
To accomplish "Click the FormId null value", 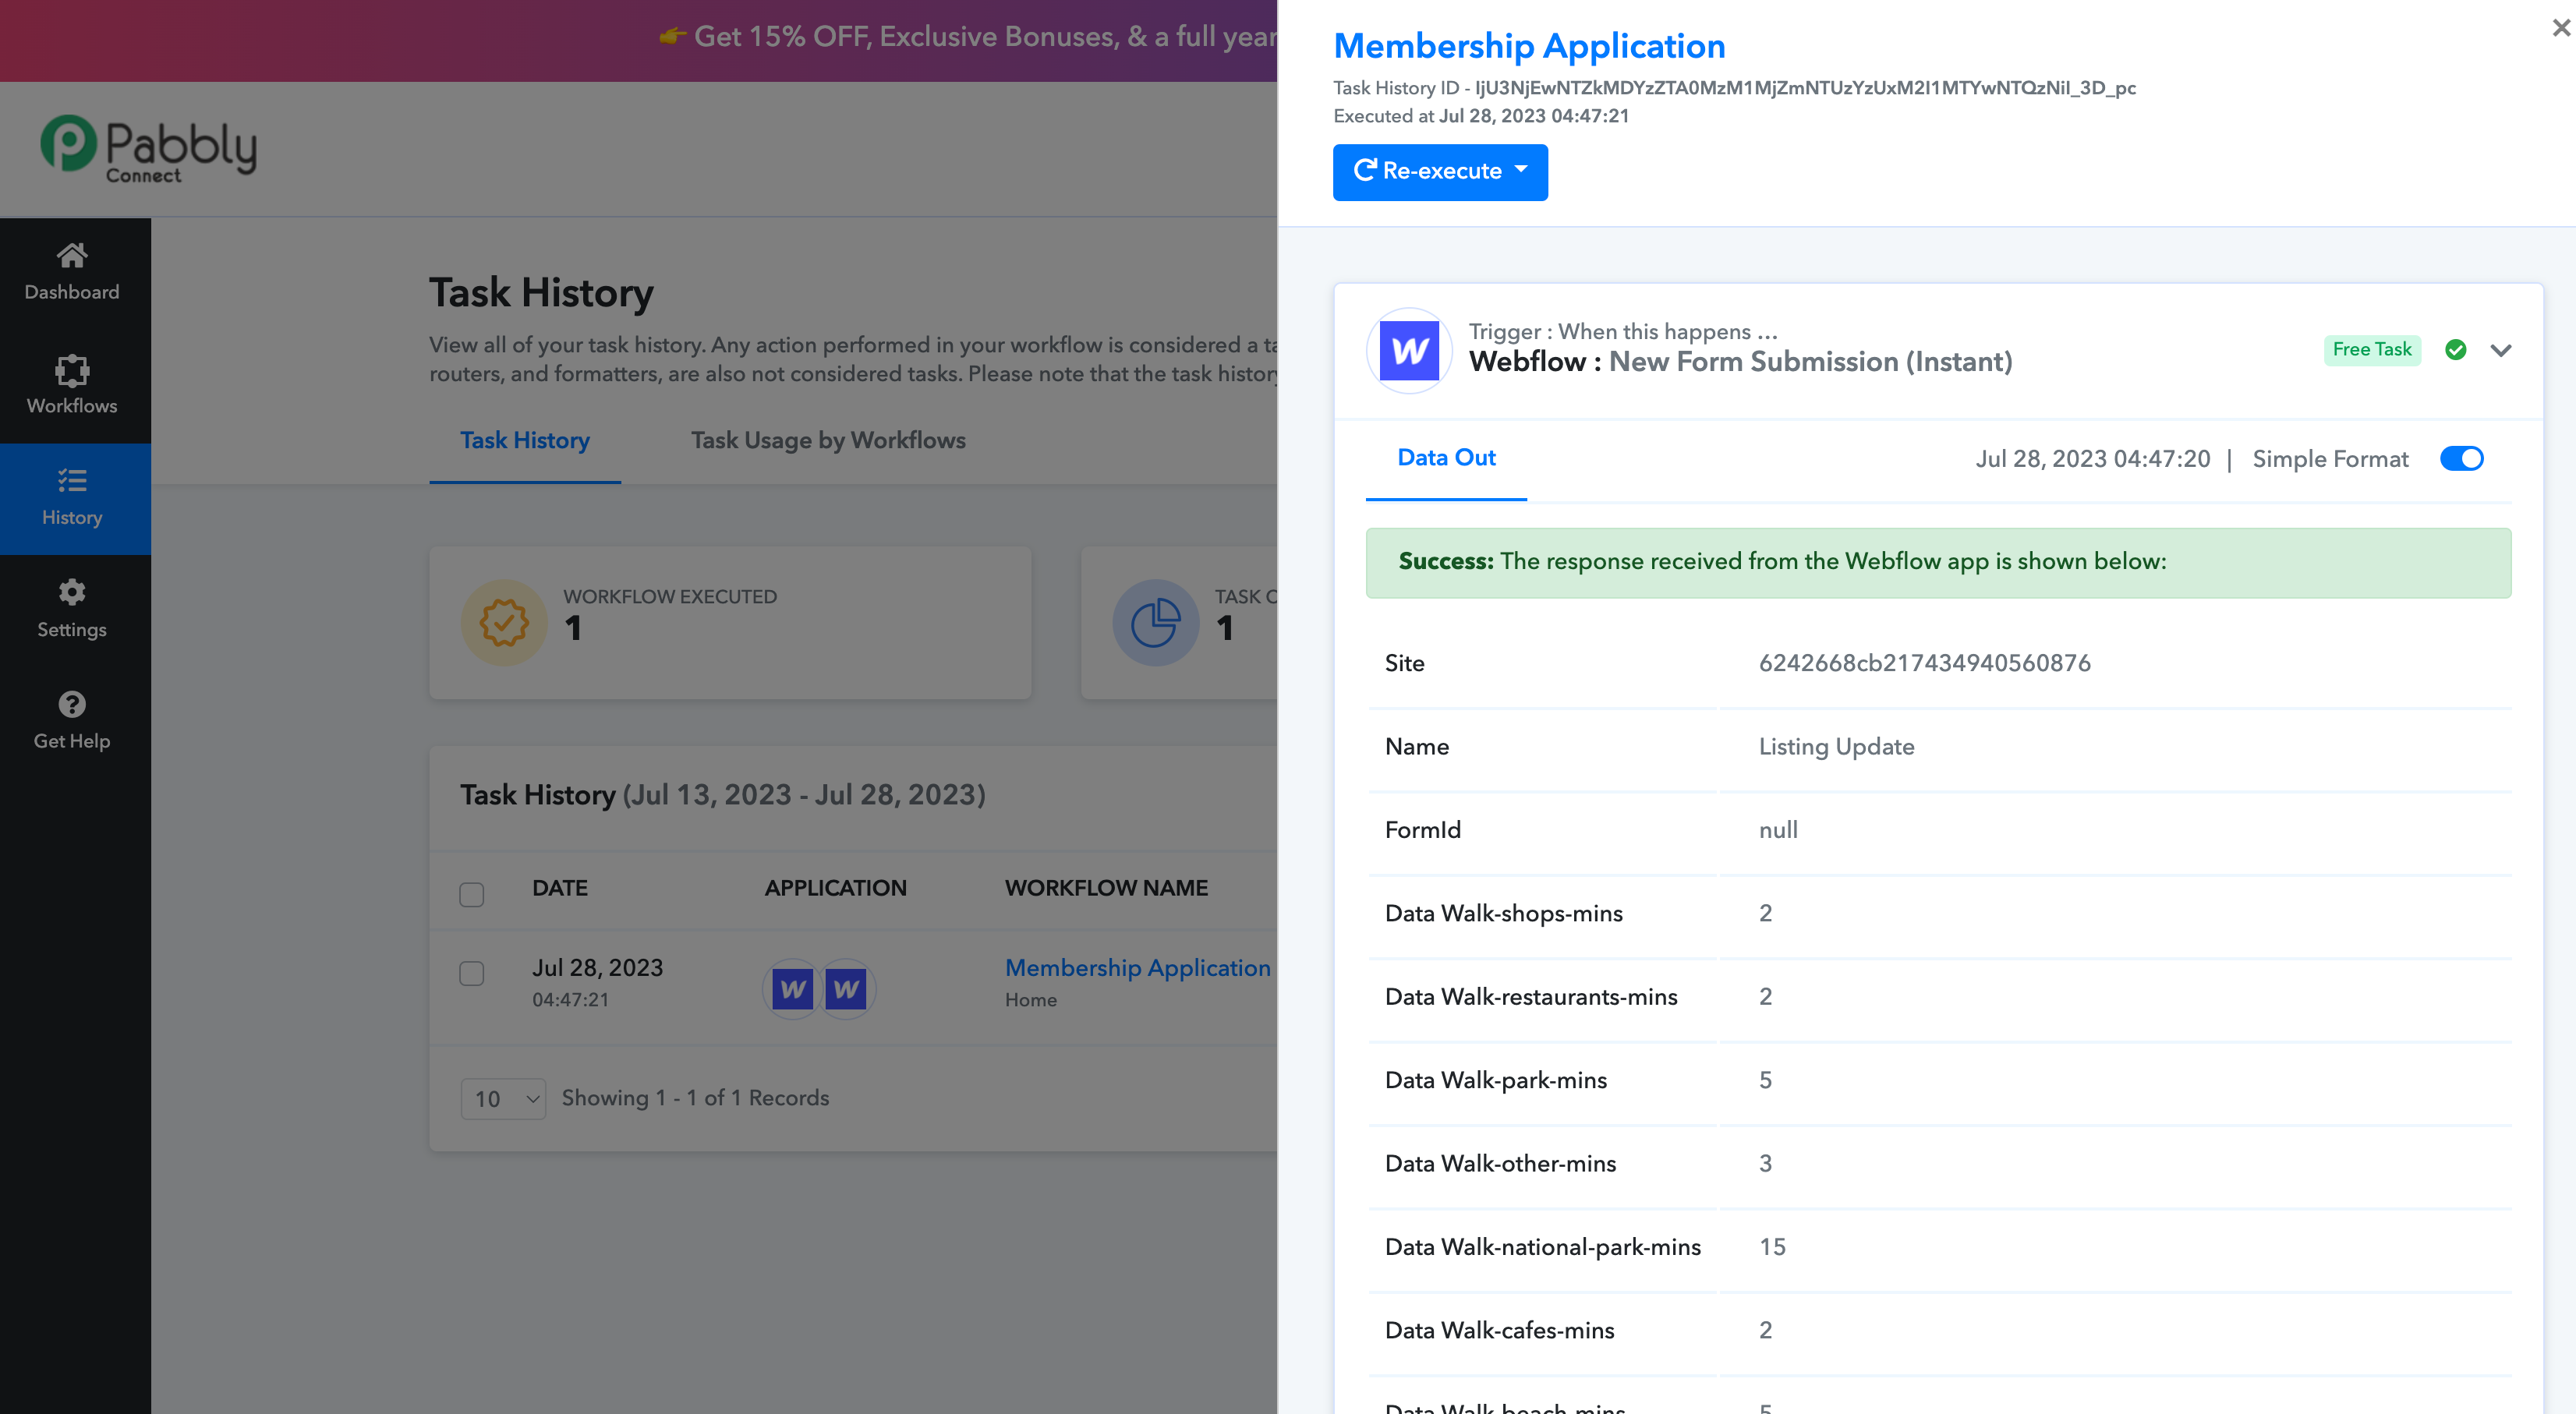I will click(x=1779, y=830).
